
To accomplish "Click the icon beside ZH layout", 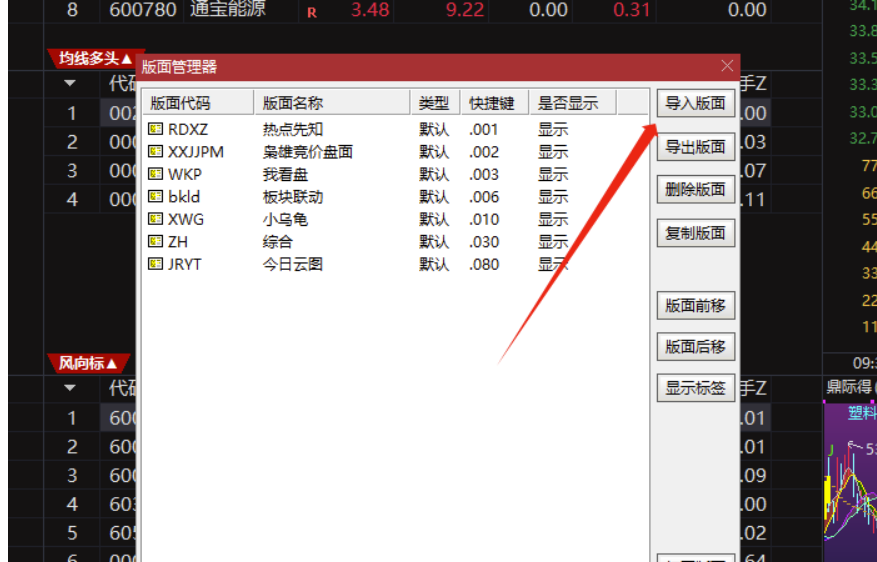I will pos(155,241).
